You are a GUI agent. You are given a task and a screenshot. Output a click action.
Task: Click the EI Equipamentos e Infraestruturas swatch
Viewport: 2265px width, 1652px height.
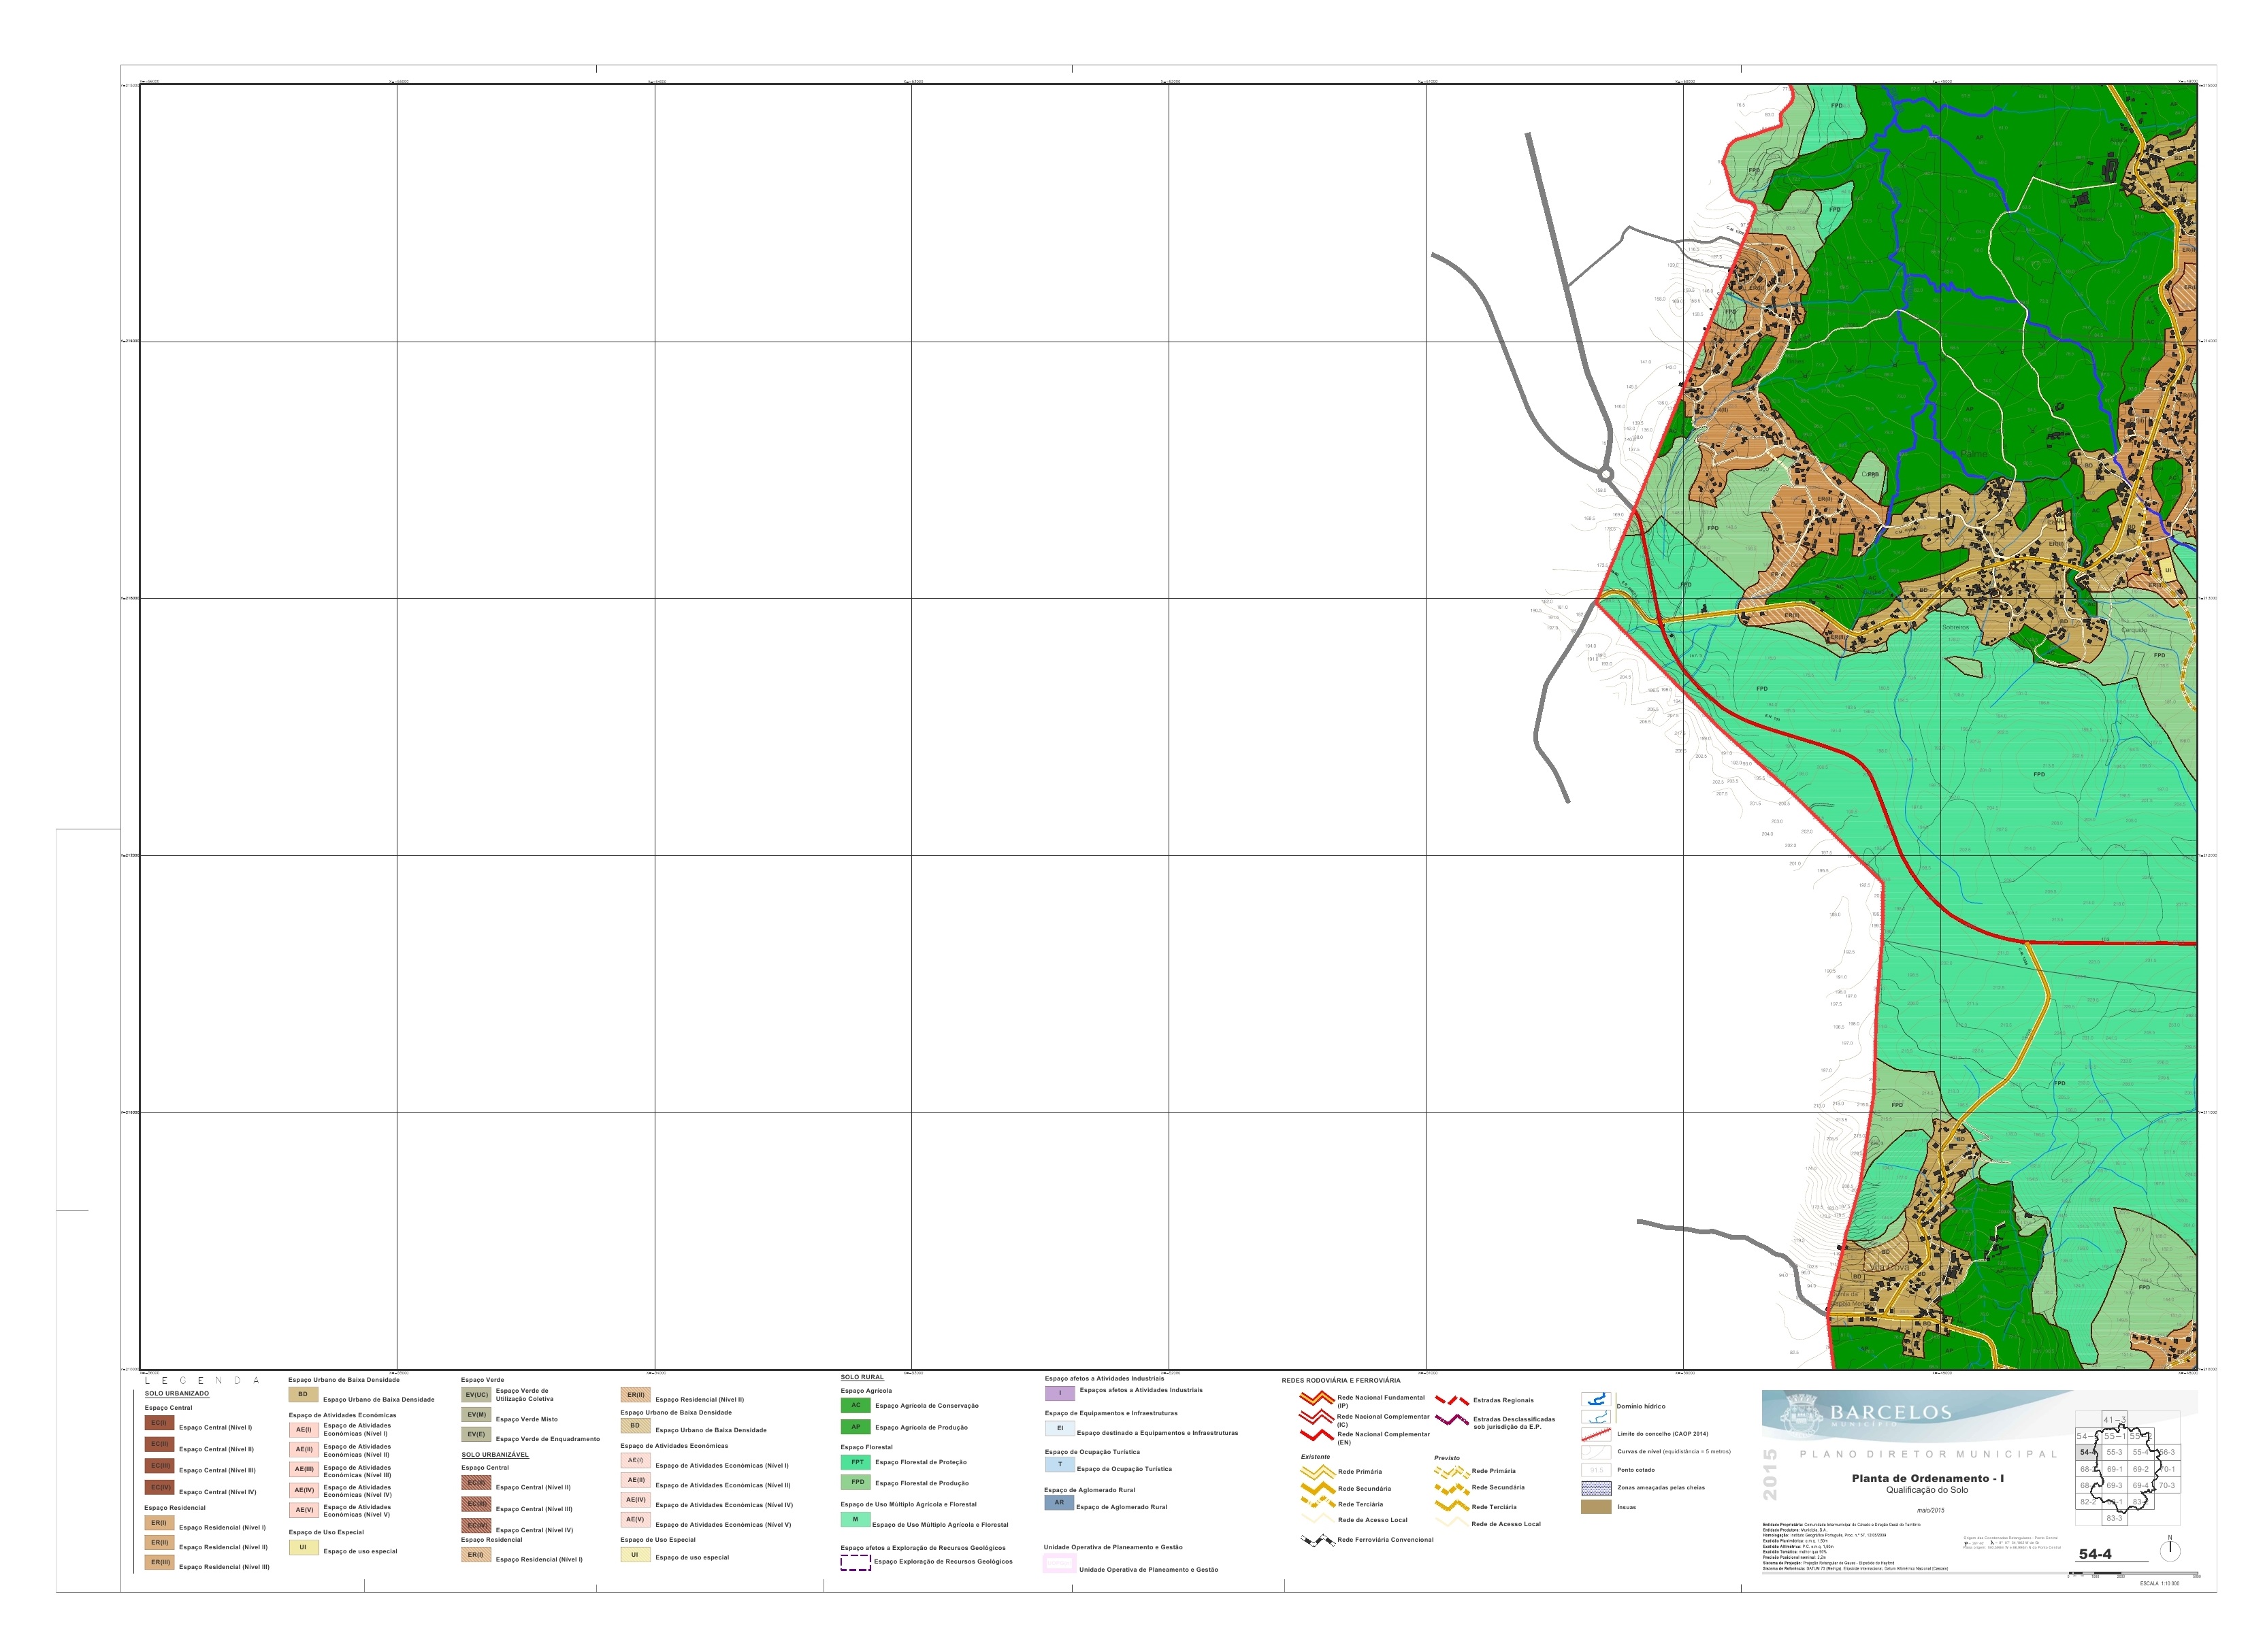point(1060,1428)
